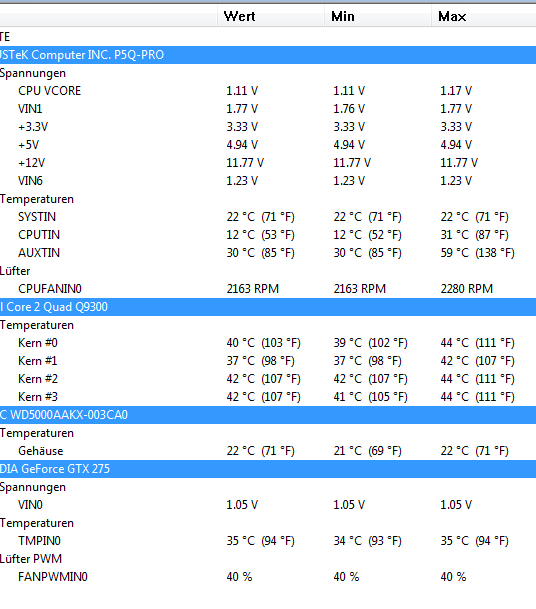The image size is (536, 609).
Task: Click Kern #3 min value 41 °C
Action: point(371,397)
